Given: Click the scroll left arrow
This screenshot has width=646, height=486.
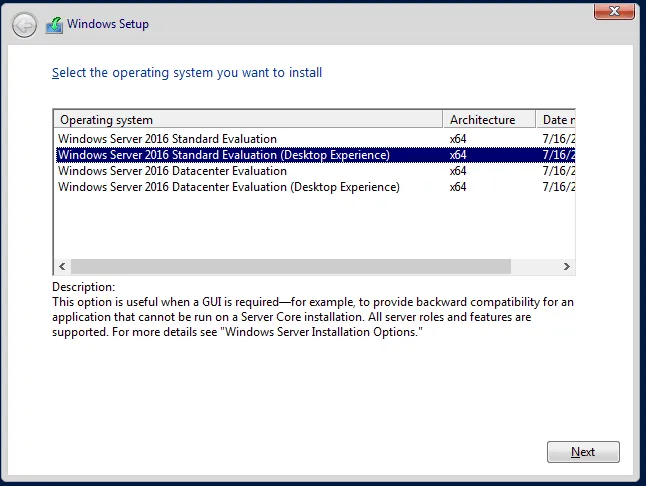Looking at the screenshot, I should tap(62, 266).
